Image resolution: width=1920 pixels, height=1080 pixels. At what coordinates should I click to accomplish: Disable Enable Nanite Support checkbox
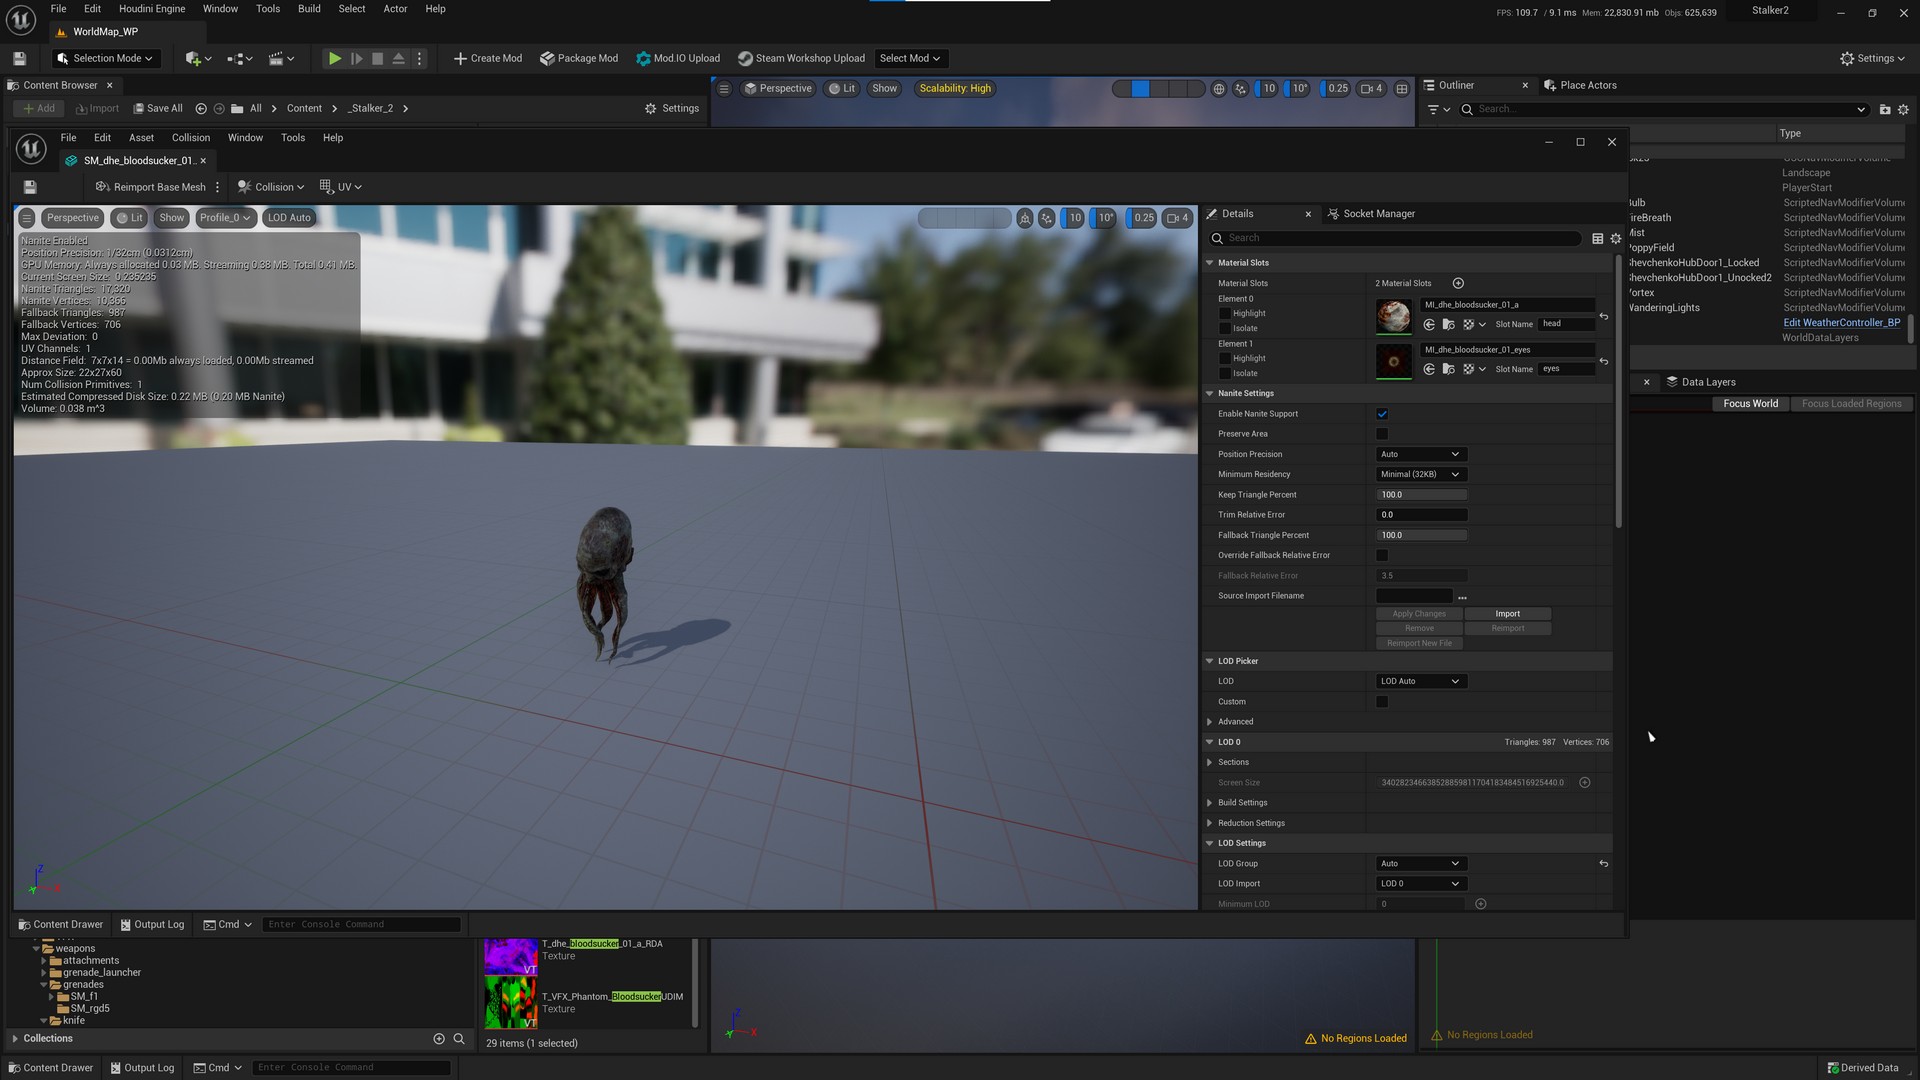(x=1382, y=414)
